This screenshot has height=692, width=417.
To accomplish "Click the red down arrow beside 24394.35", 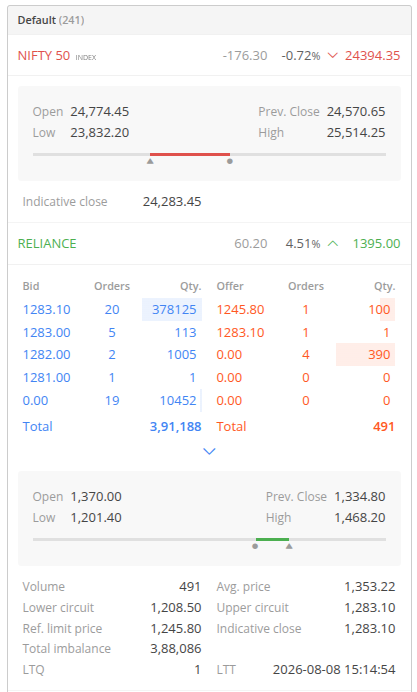I will click(333, 56).
